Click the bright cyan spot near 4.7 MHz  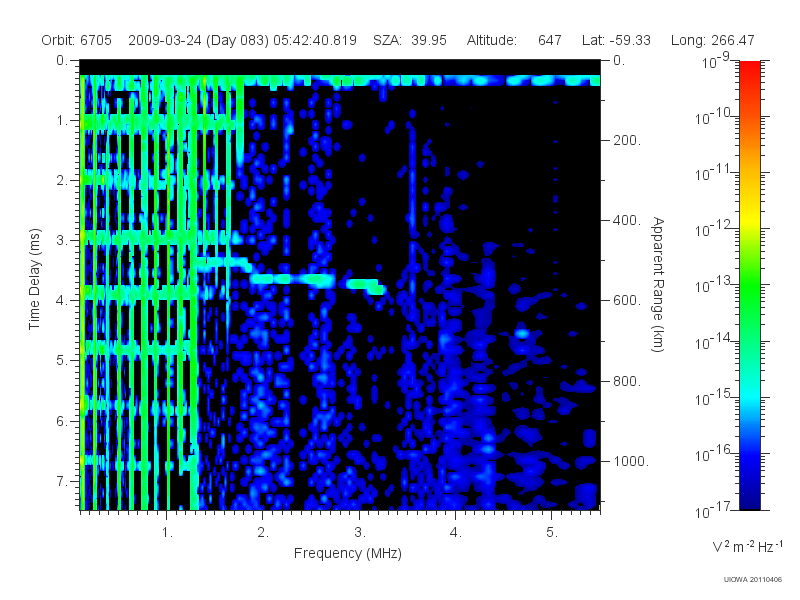[x=522, y=334]
